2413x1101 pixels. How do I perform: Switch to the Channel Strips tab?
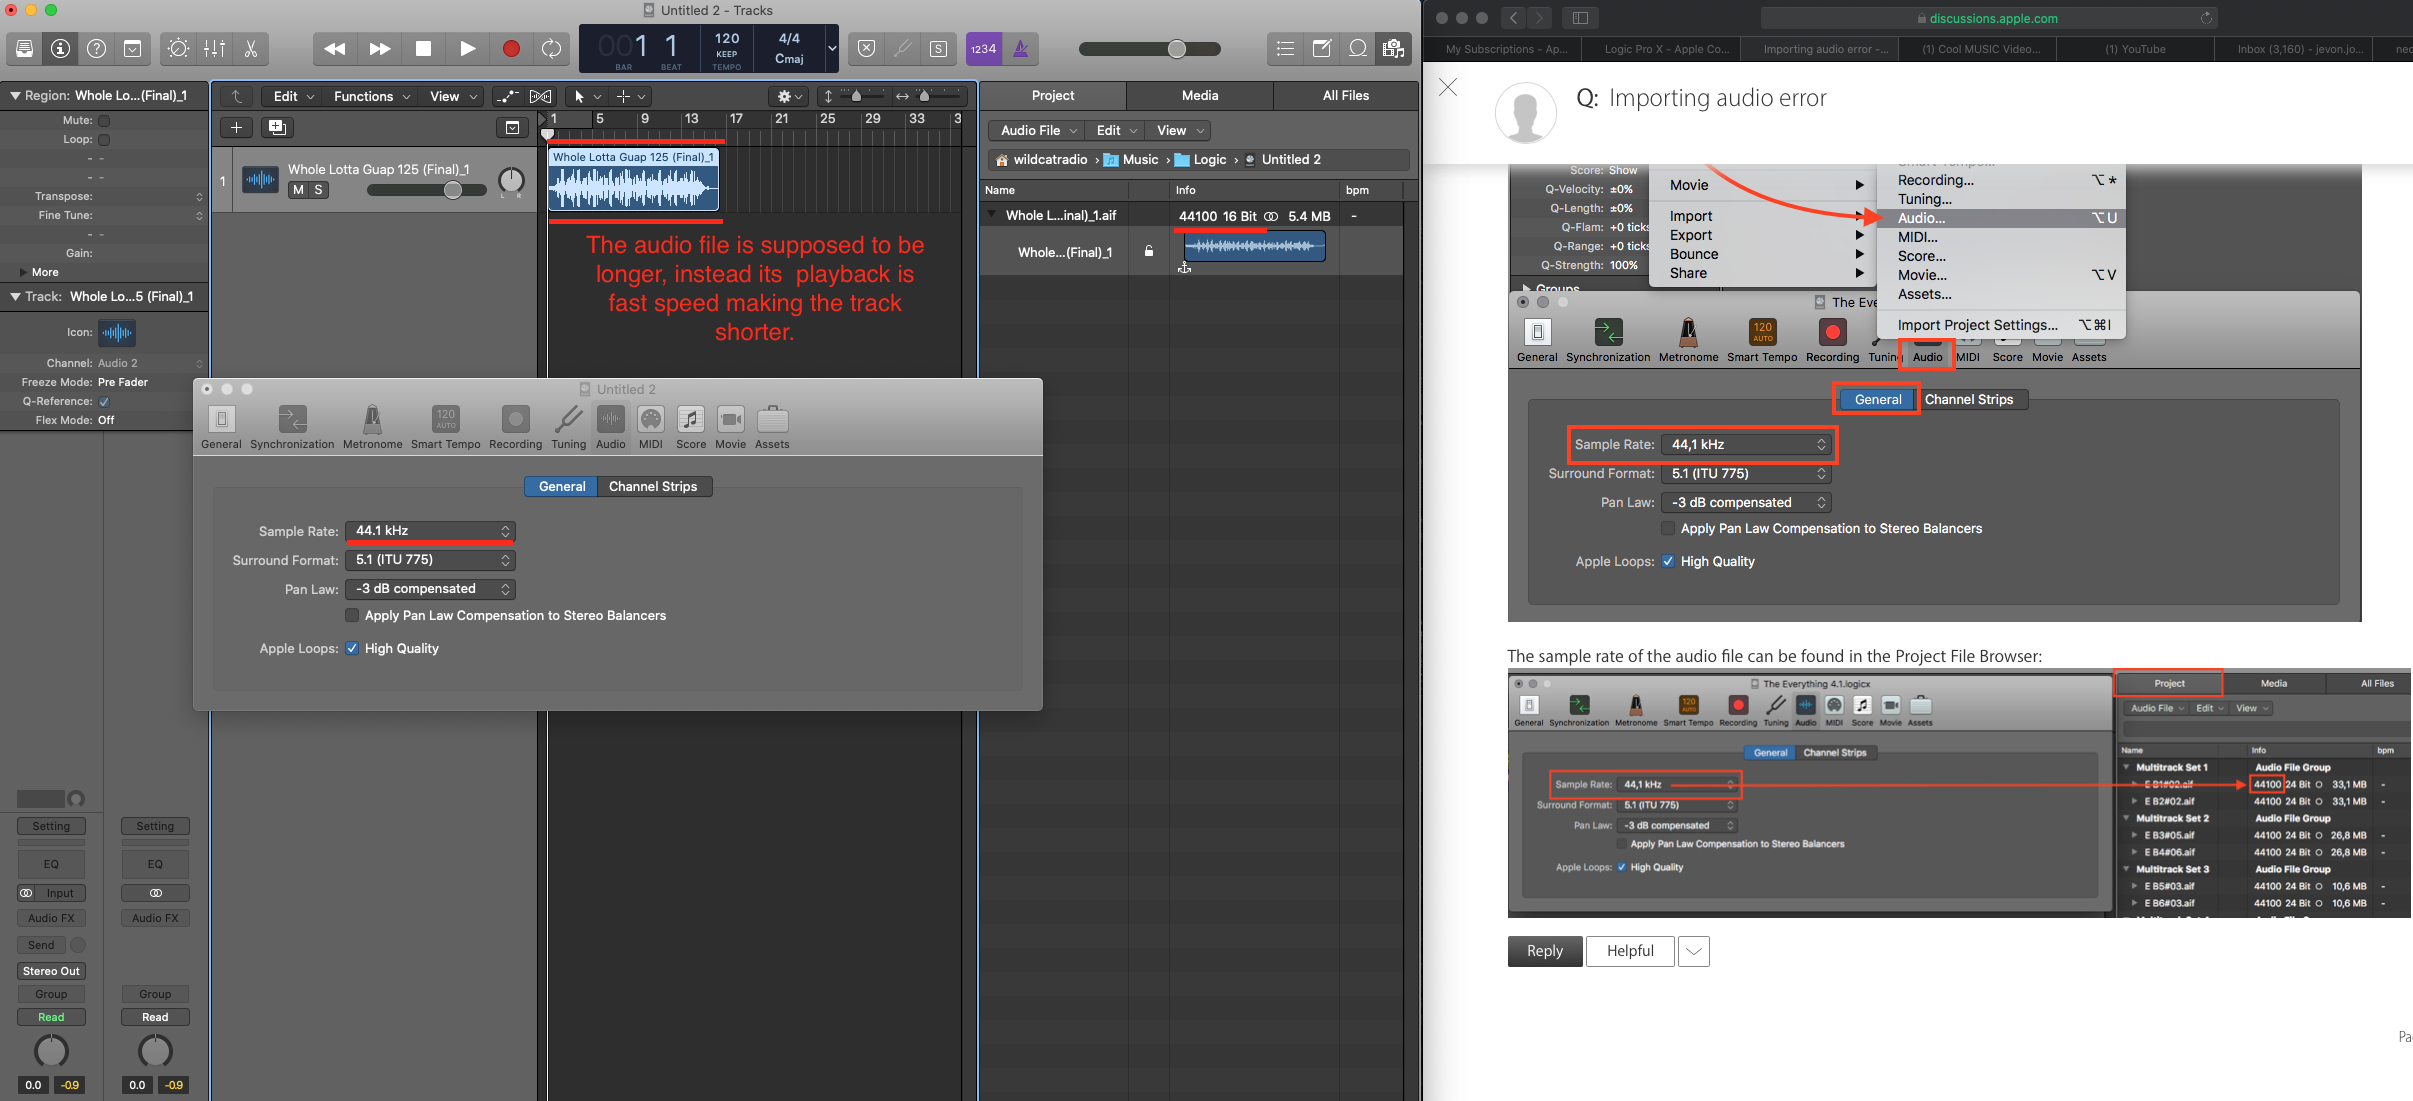[x=653, y=486]
